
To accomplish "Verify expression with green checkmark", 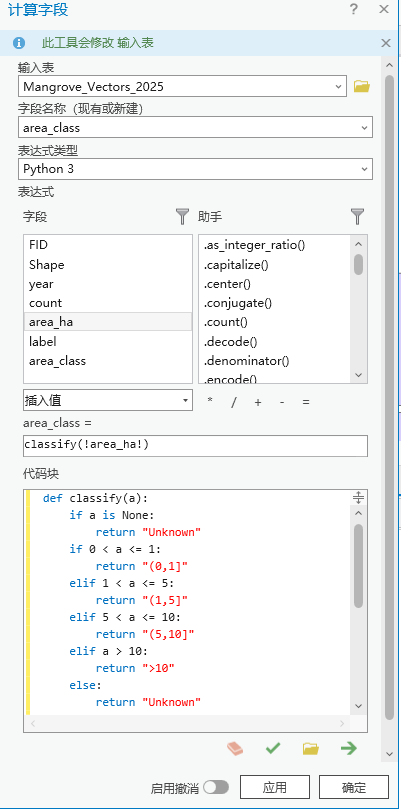I will coord(273,748).
